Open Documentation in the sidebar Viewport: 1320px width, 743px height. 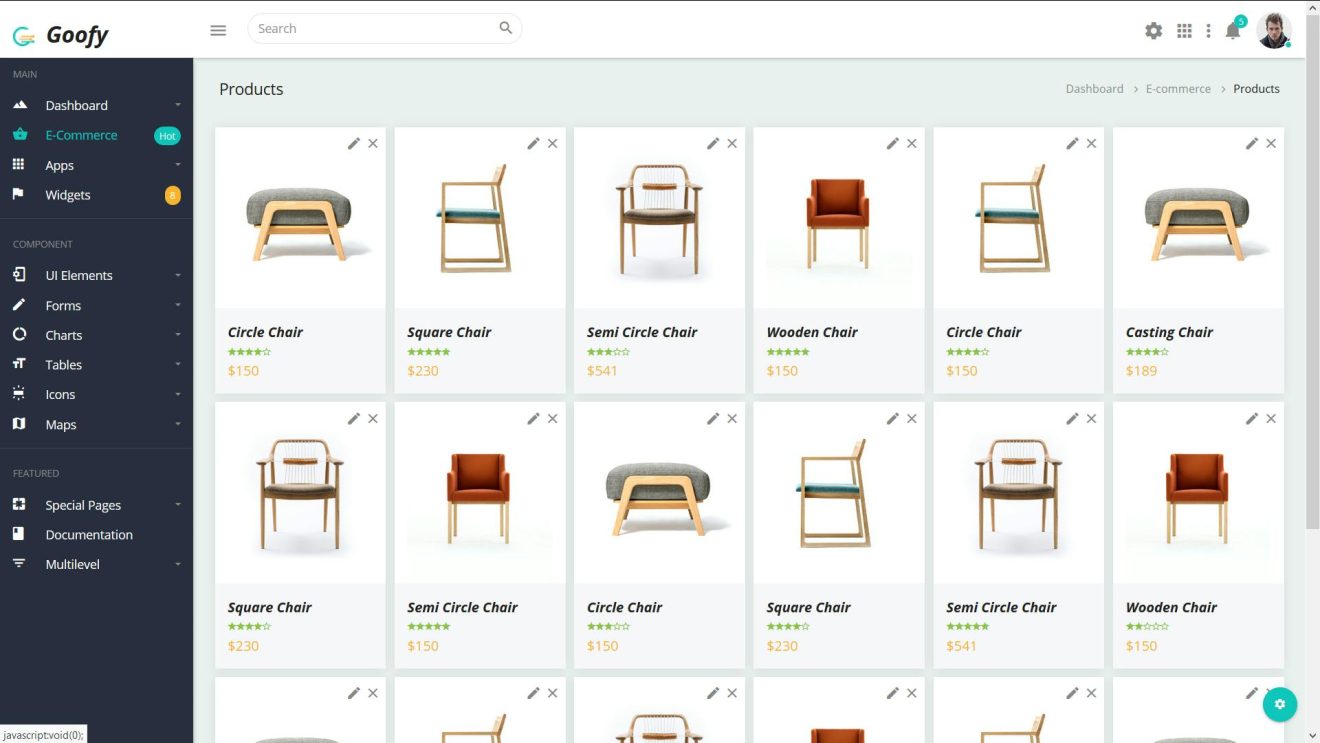point(89,535)
